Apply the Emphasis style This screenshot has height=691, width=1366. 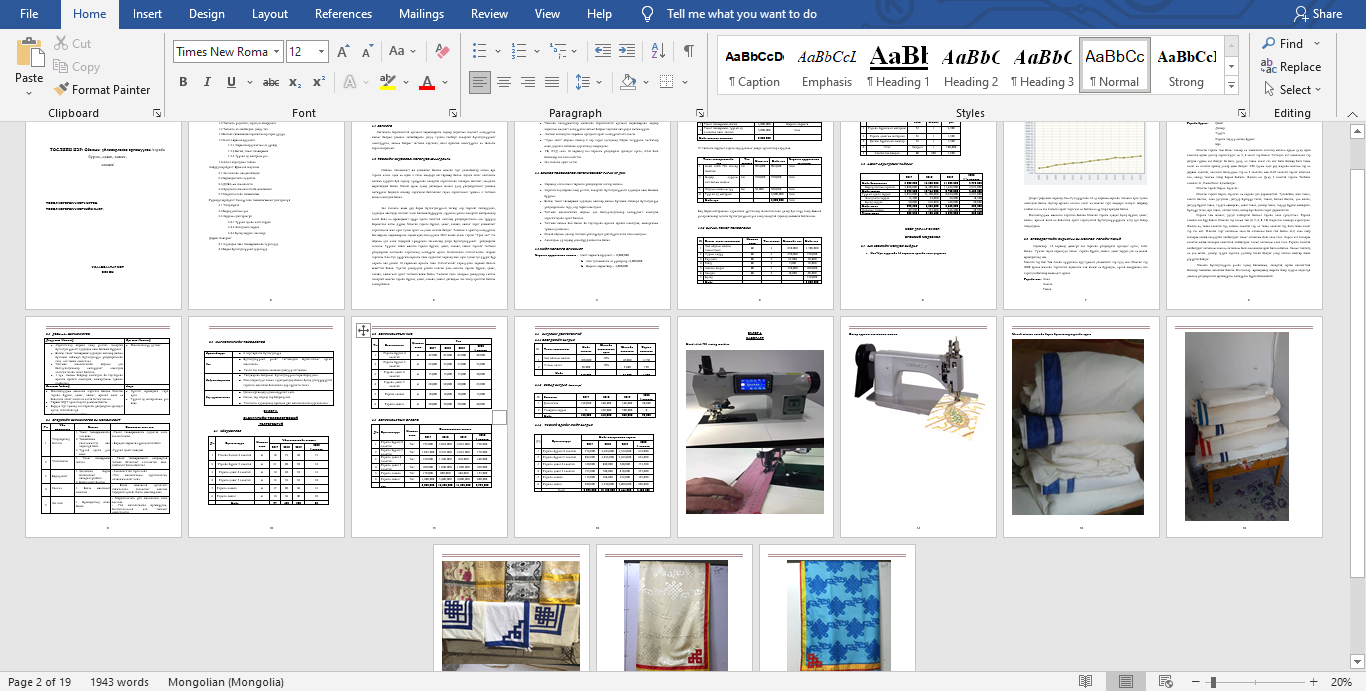[826, 66]
